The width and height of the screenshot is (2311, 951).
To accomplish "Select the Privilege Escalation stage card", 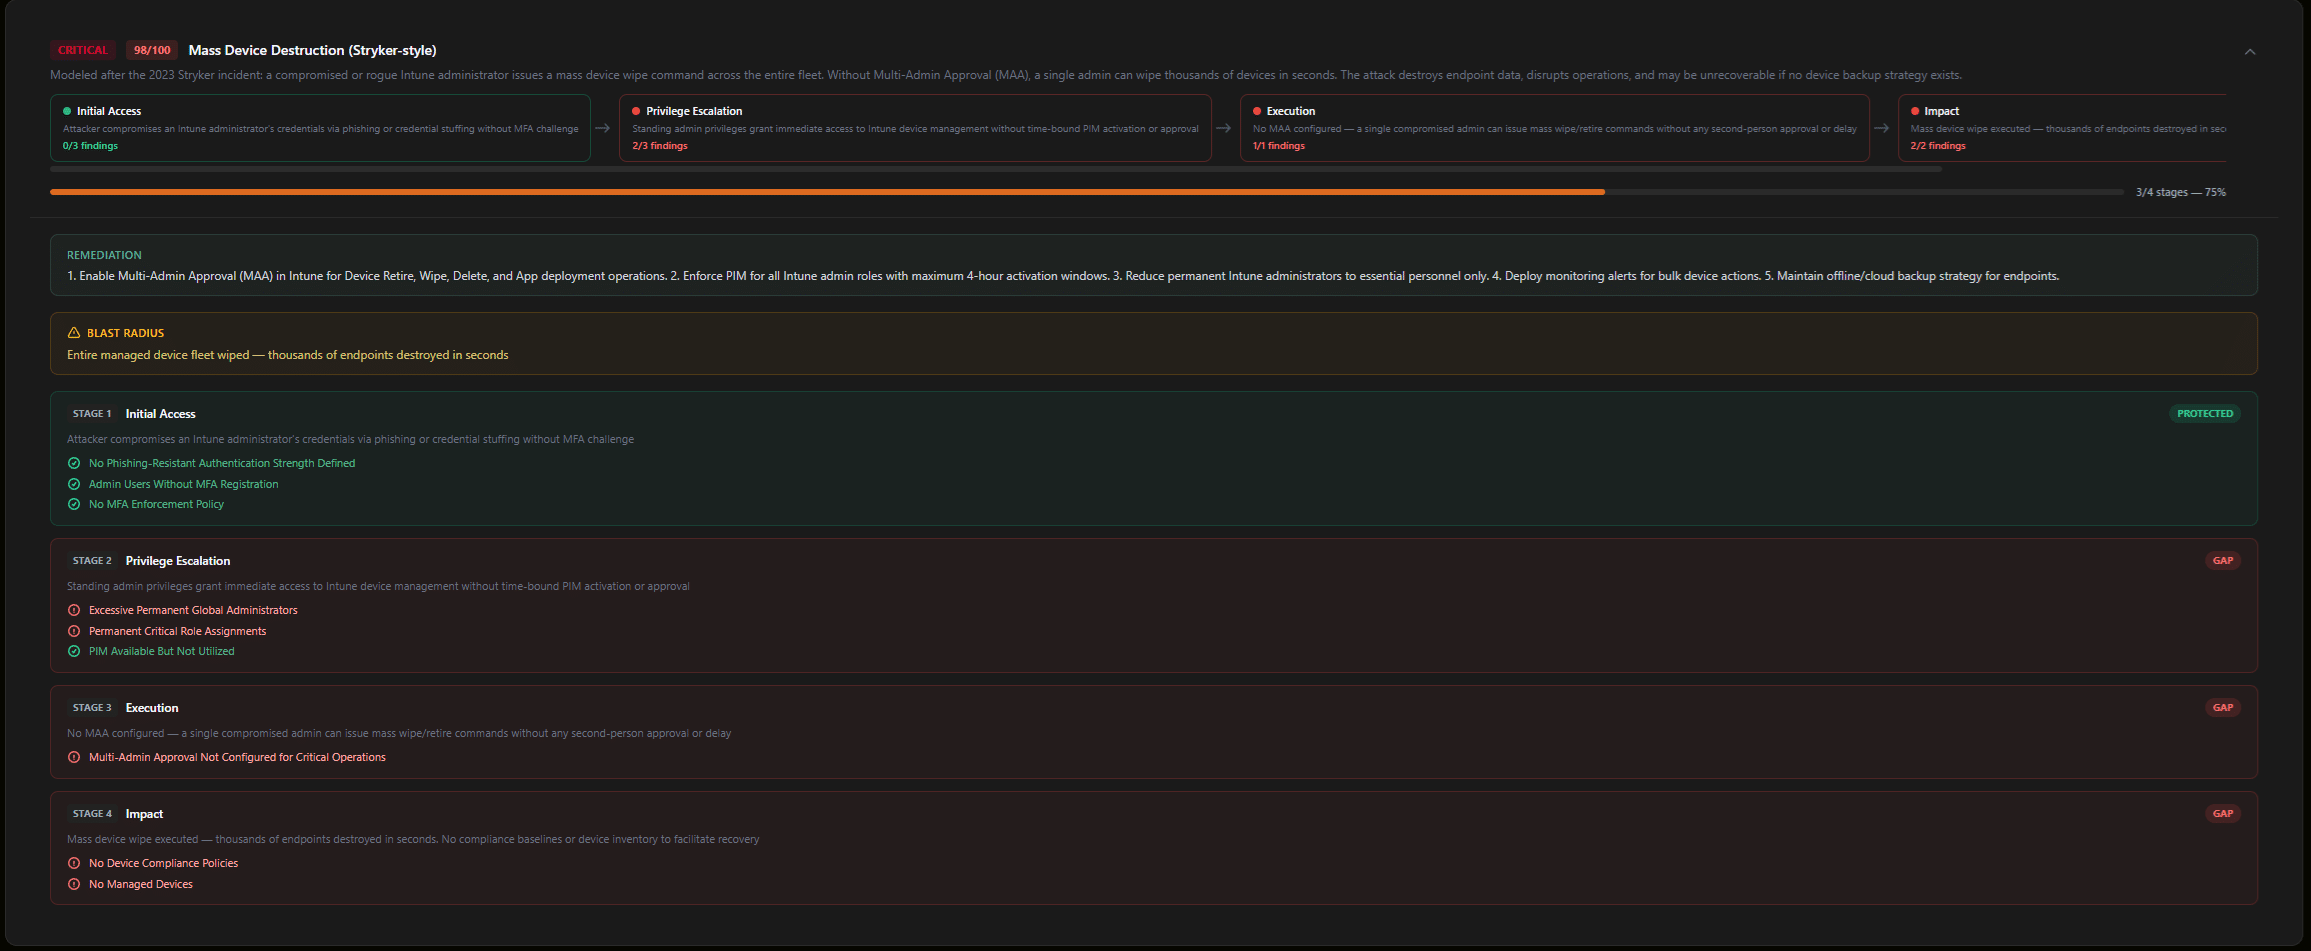I will tap(914, 128).
